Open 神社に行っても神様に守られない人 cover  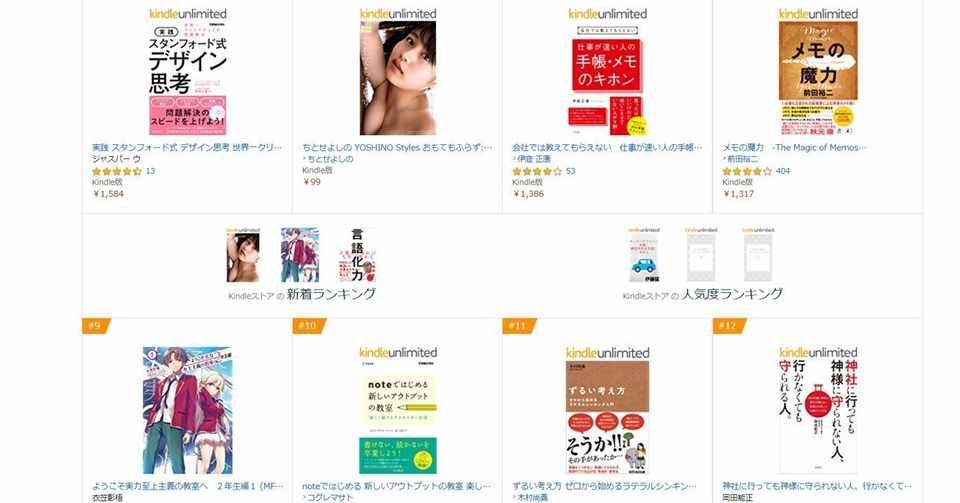[818, 415]
